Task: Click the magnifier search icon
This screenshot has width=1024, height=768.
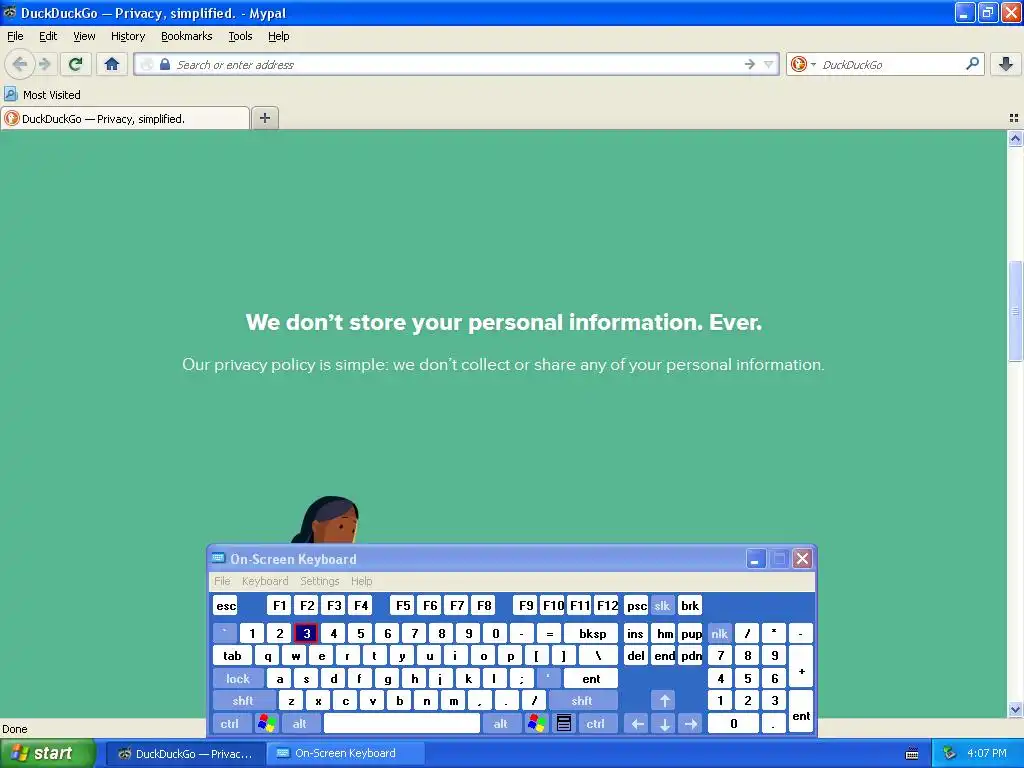Action: pos(972,63)
